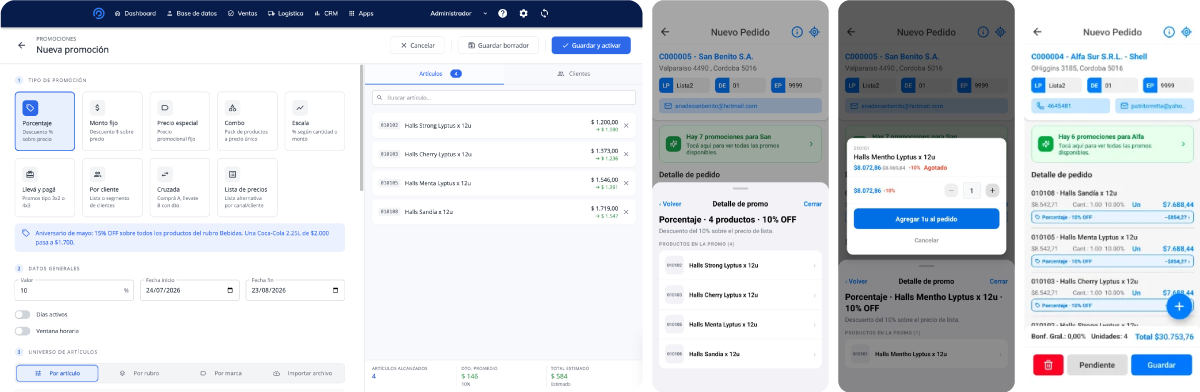Select the Llevá y pagá promotion type card
Image resolution: width=1200 pixels, height=392 pixels.
tap(45, 188)
